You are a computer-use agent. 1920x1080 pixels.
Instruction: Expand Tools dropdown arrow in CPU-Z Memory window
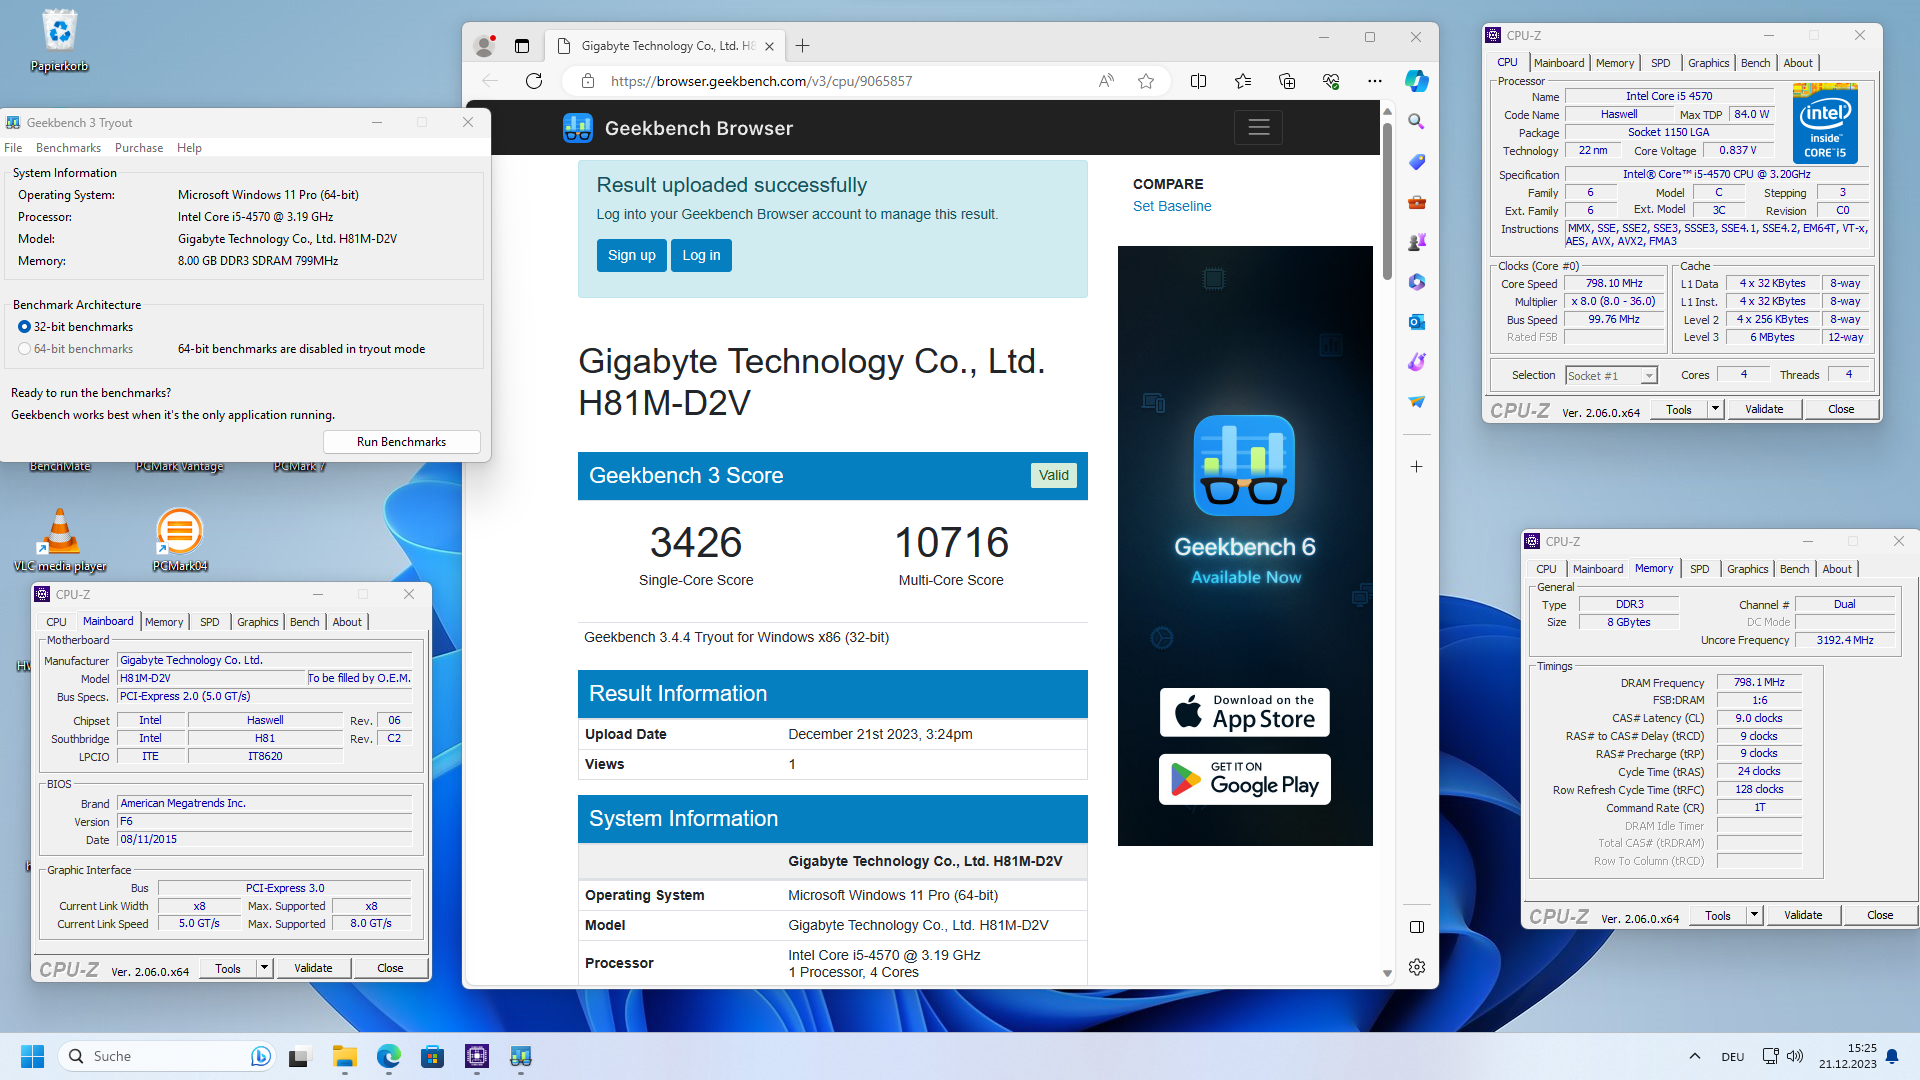1754,915
